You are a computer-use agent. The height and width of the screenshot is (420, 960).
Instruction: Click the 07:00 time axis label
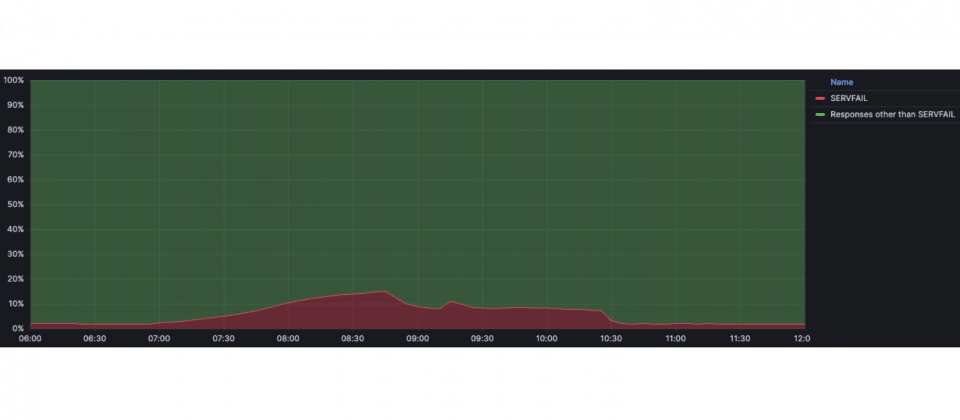(x=159, y=339)
